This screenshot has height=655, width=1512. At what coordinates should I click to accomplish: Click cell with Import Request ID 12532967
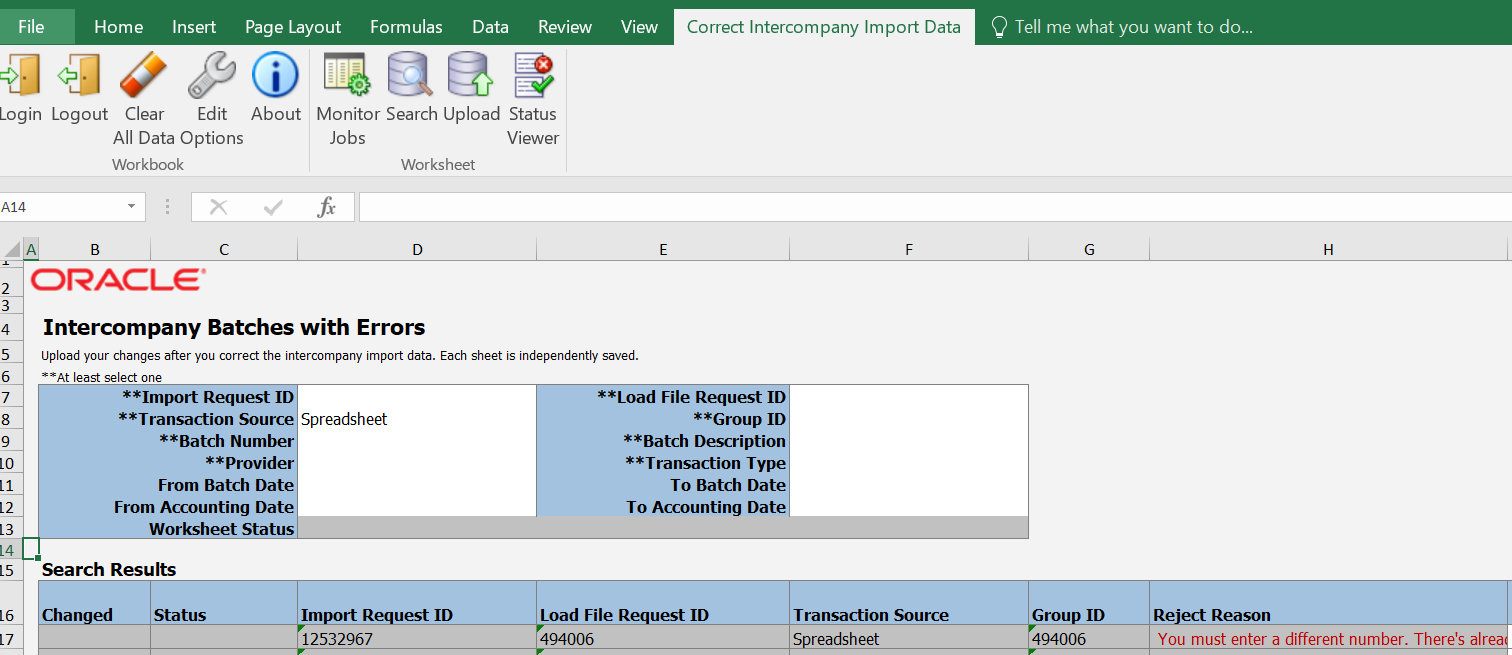(x=417, y=638)
